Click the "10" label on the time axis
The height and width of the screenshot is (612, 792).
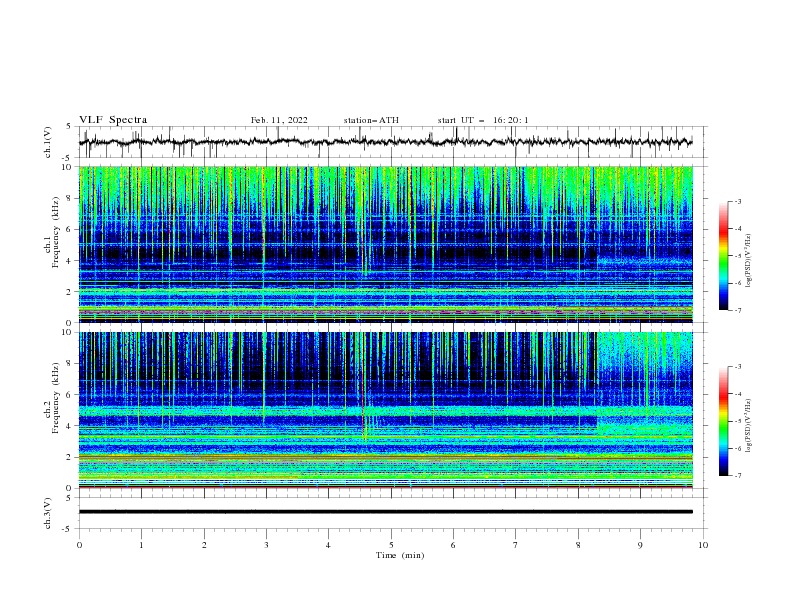[703, 545]
